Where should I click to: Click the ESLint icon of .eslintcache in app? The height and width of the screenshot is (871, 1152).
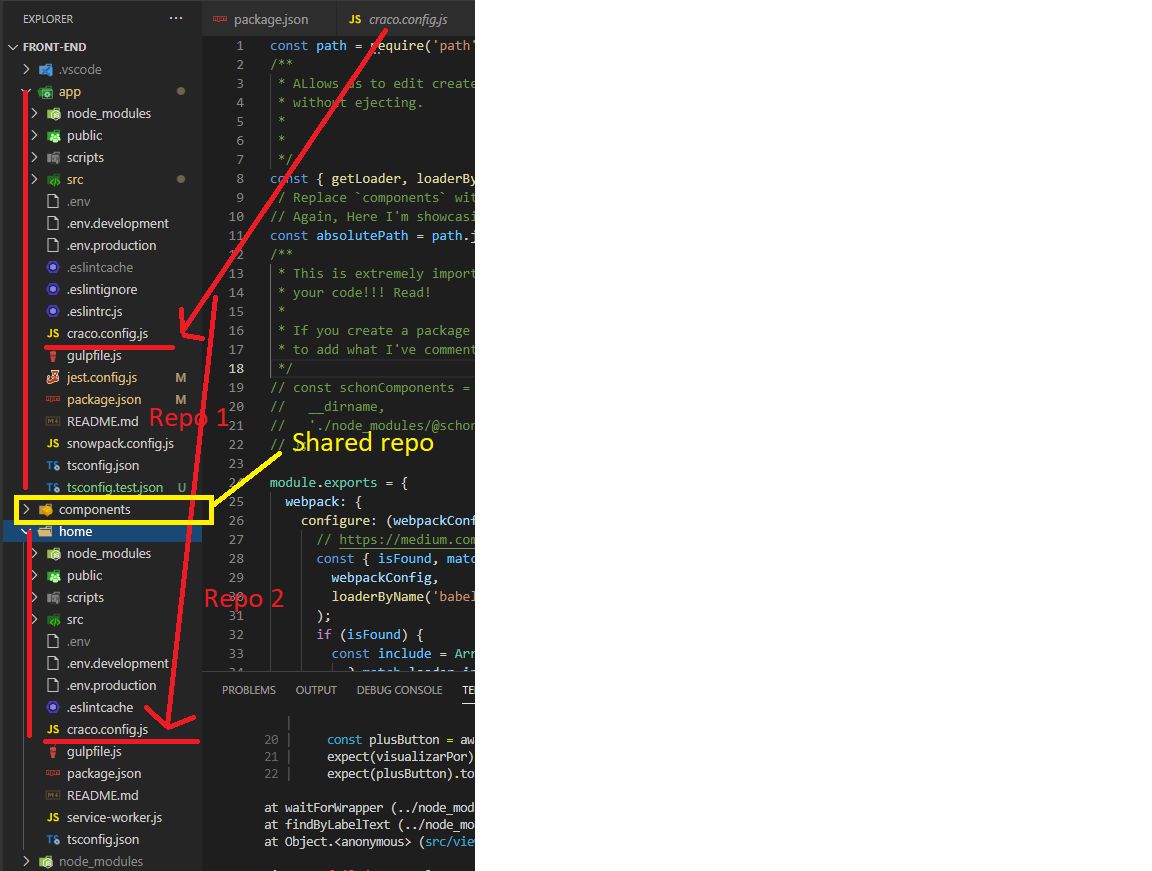[x=53, y=267]
